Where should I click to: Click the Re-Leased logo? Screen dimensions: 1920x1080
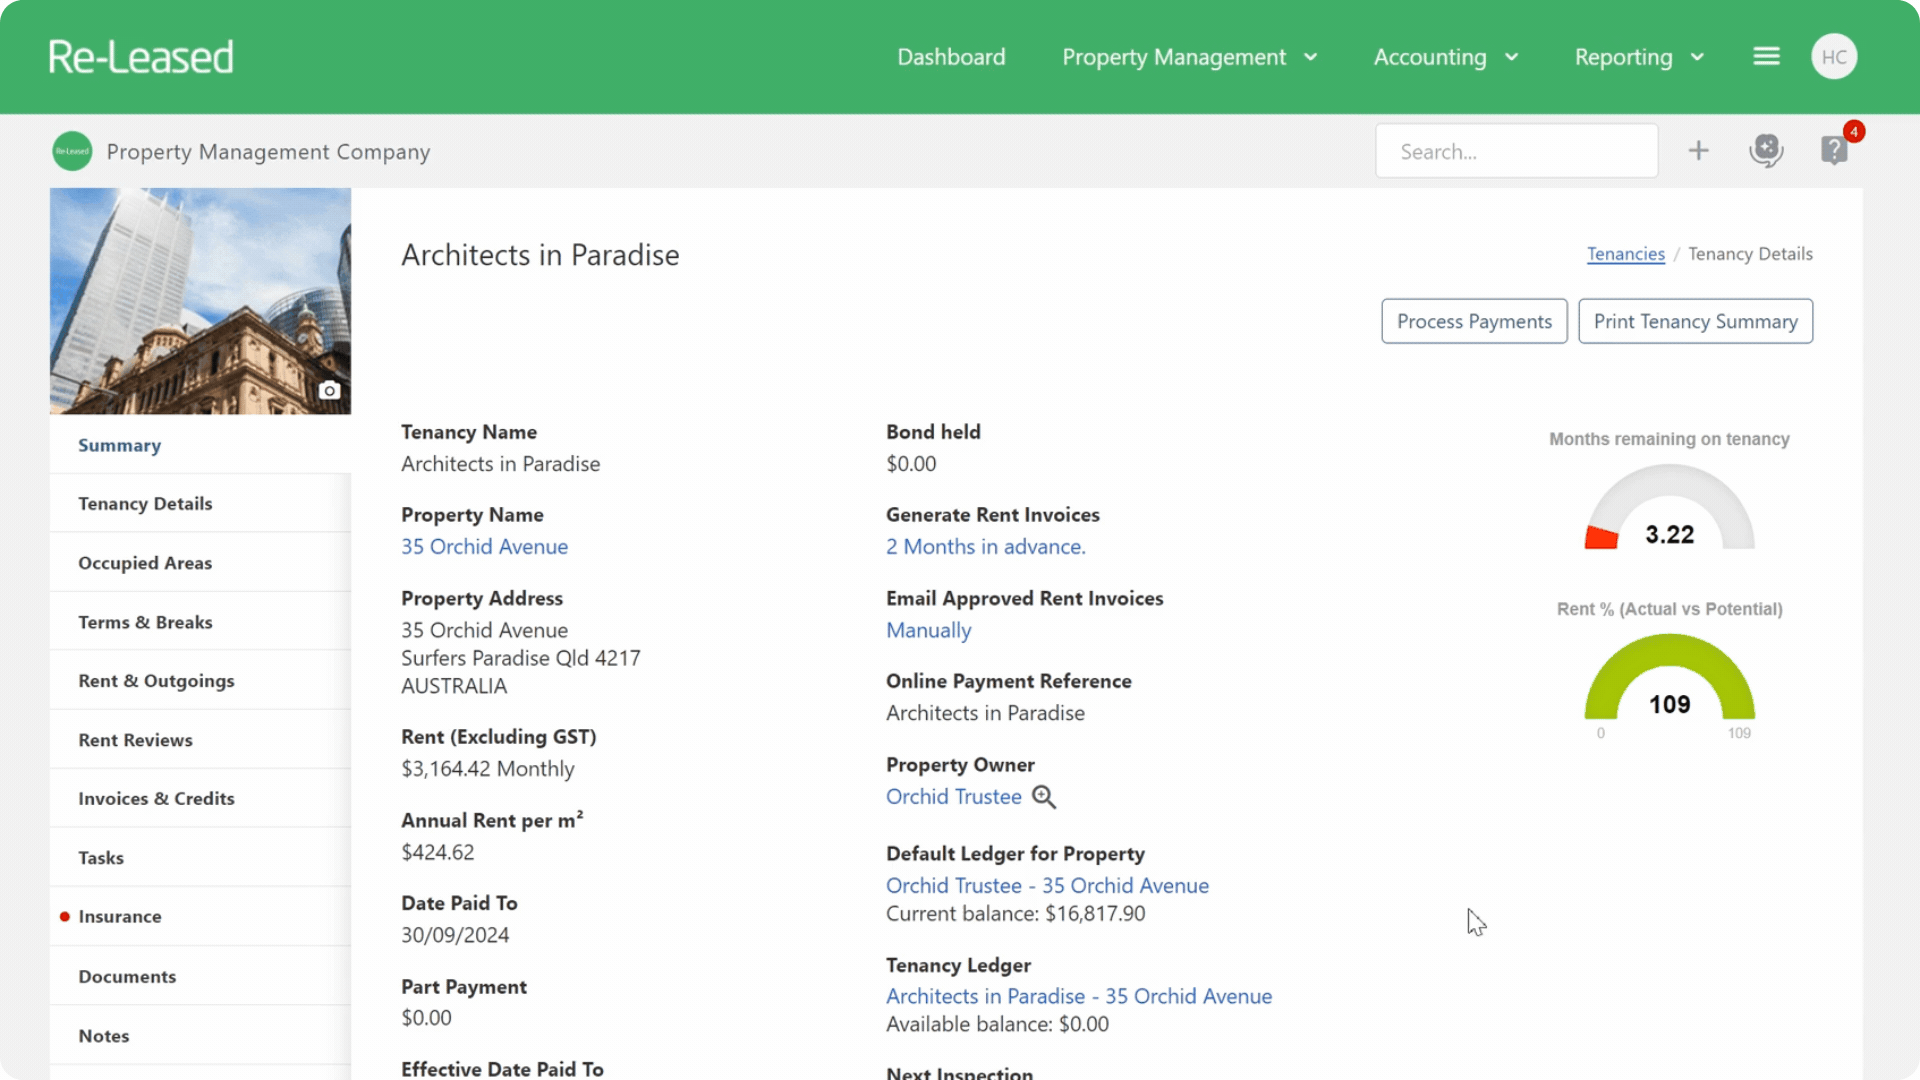[x=141, y=57]
